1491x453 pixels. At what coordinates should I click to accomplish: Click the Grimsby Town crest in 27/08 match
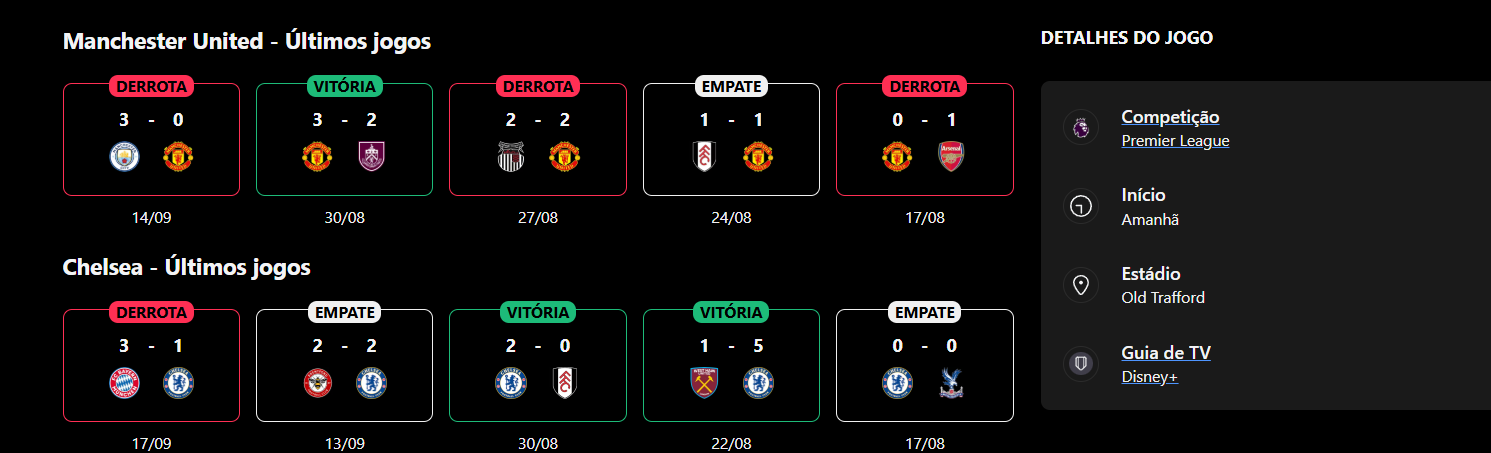(x=512, y=157)
